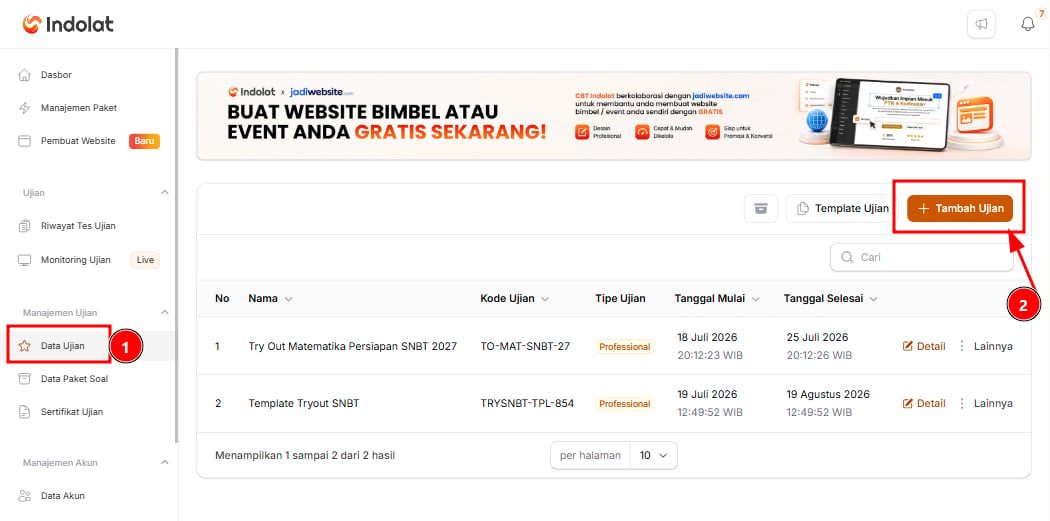Sort by Nama column chevron
Image resolution: width=1050 pixels, height=521 pixels.
(288, 299)
